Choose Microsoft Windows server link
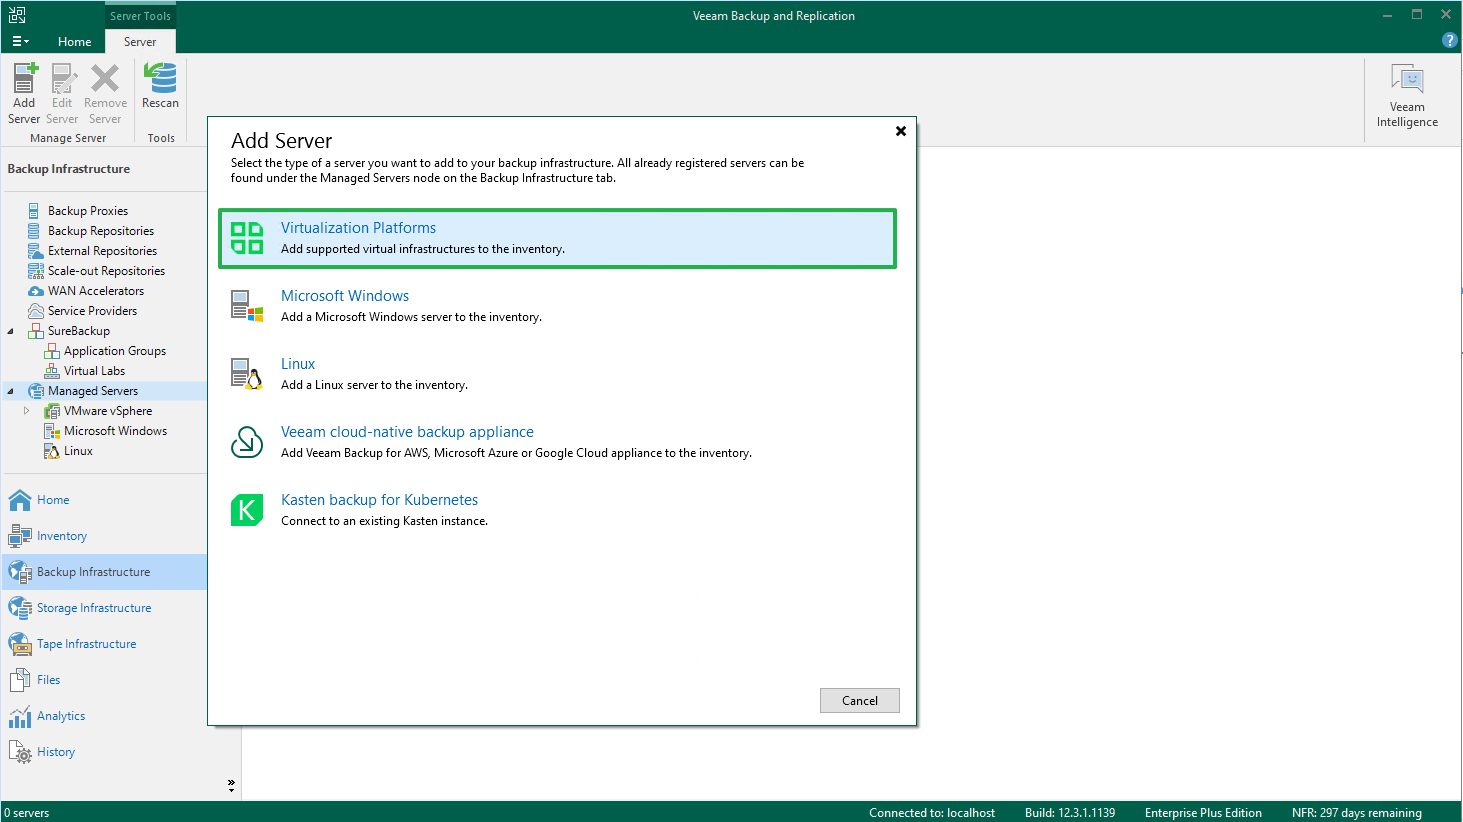 (x=345, y=296)
